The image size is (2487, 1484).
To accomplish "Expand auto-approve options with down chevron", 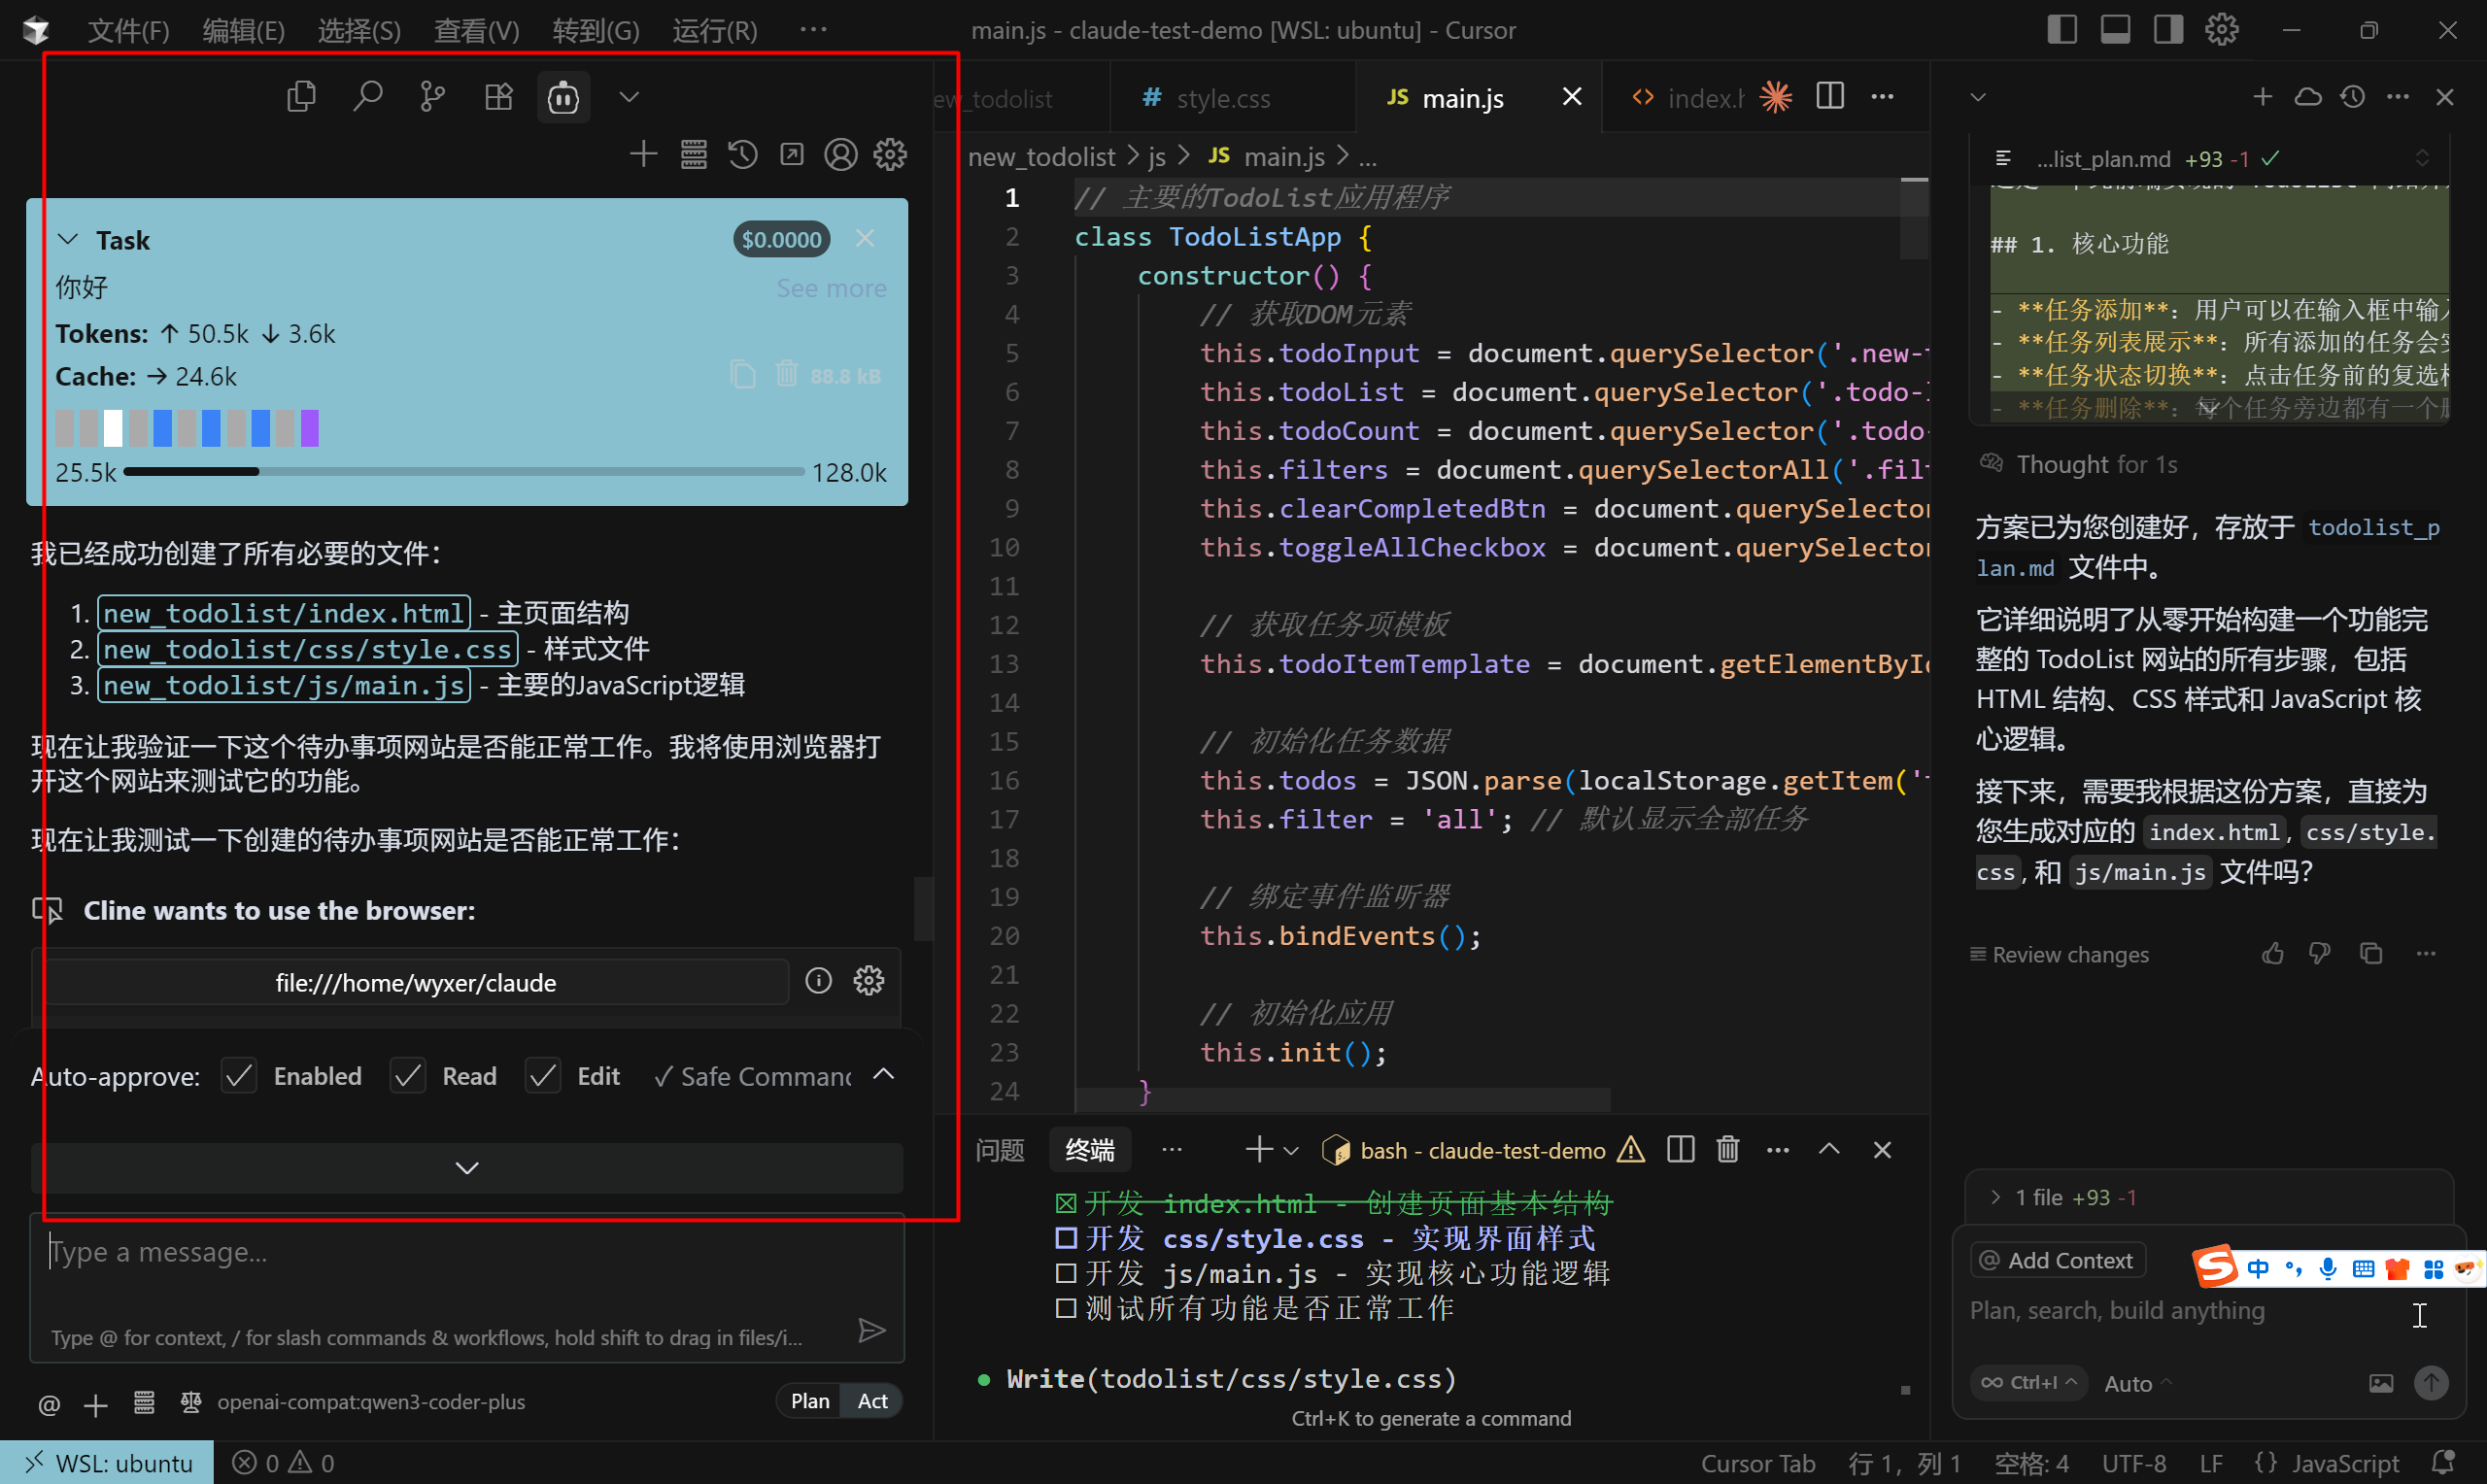I will point(466,1167).
